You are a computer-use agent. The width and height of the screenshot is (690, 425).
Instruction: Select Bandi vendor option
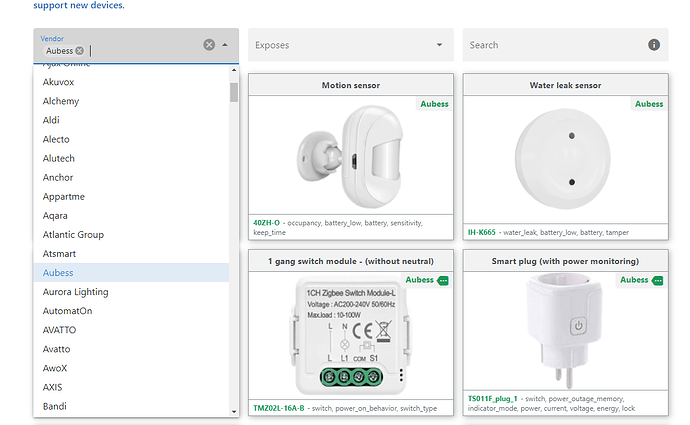tap(55, 407)
